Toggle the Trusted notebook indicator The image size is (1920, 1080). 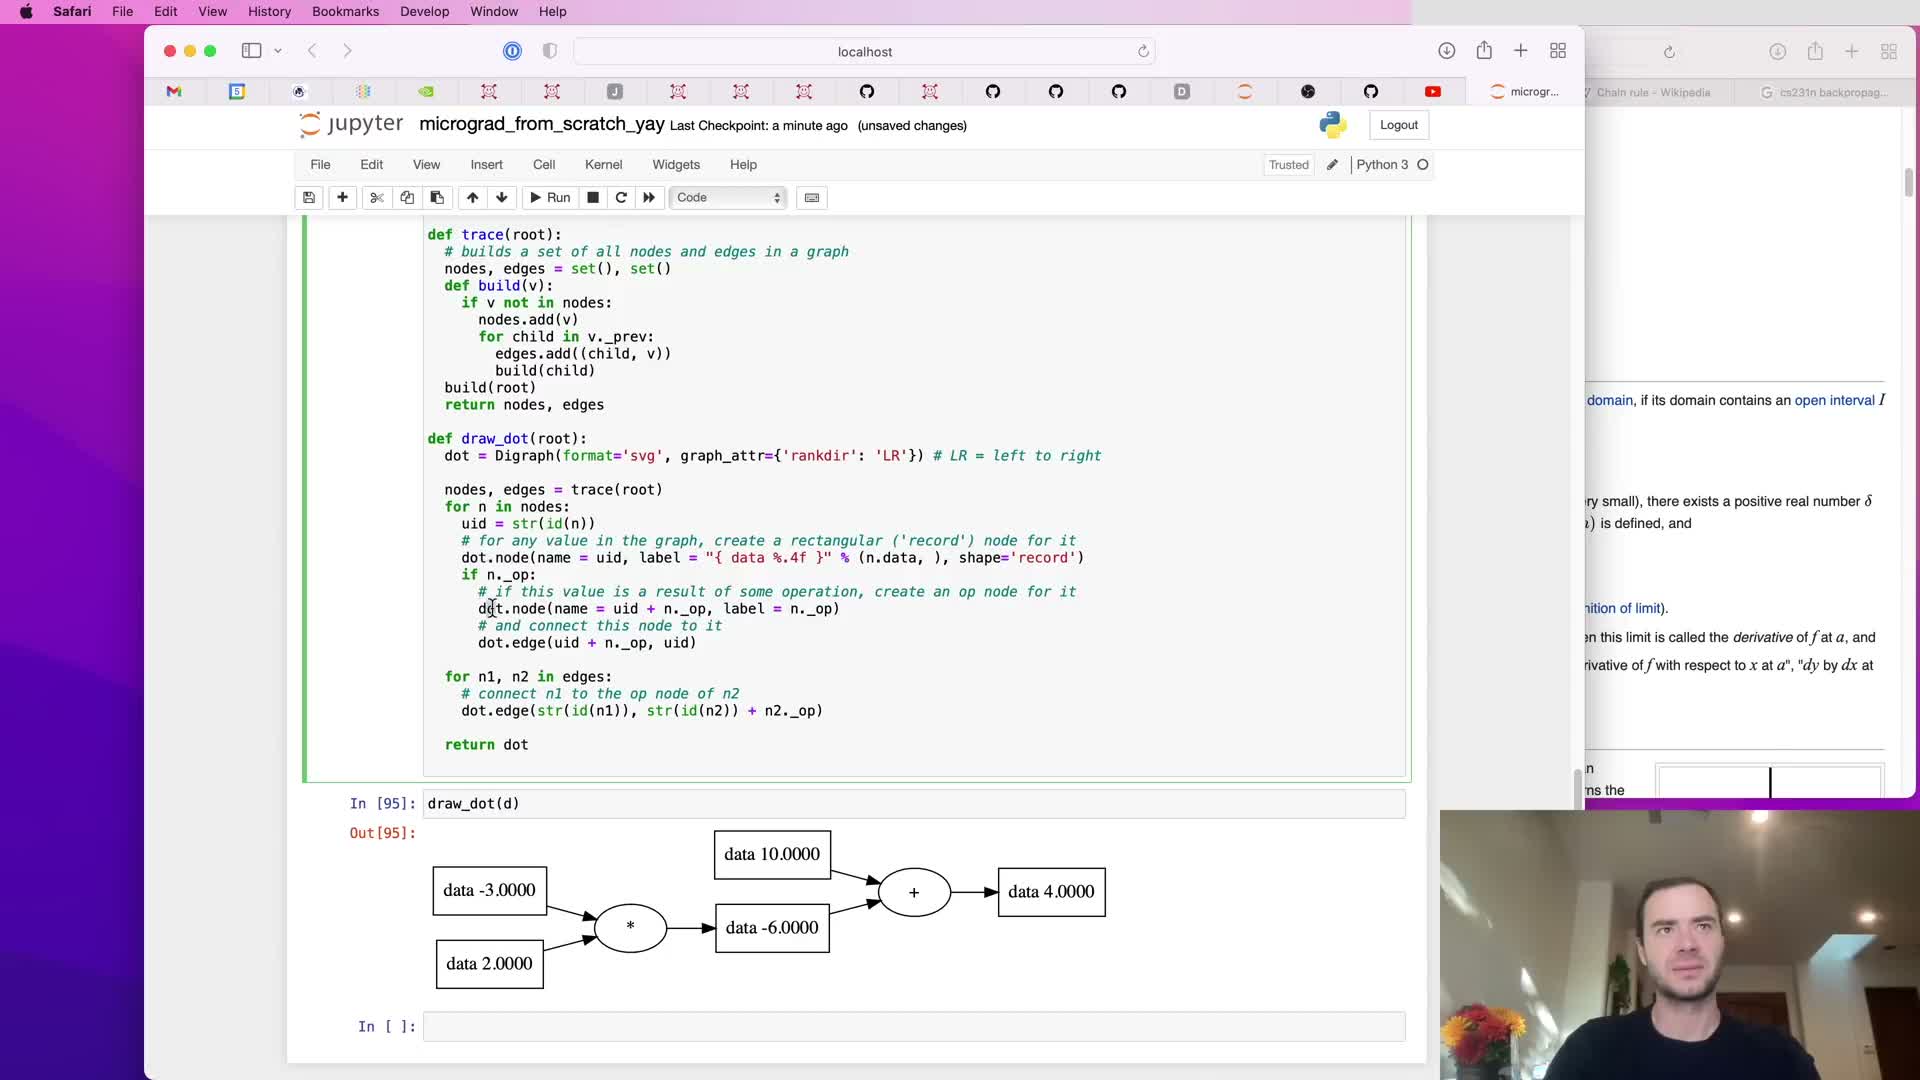tap(1288, 165)
